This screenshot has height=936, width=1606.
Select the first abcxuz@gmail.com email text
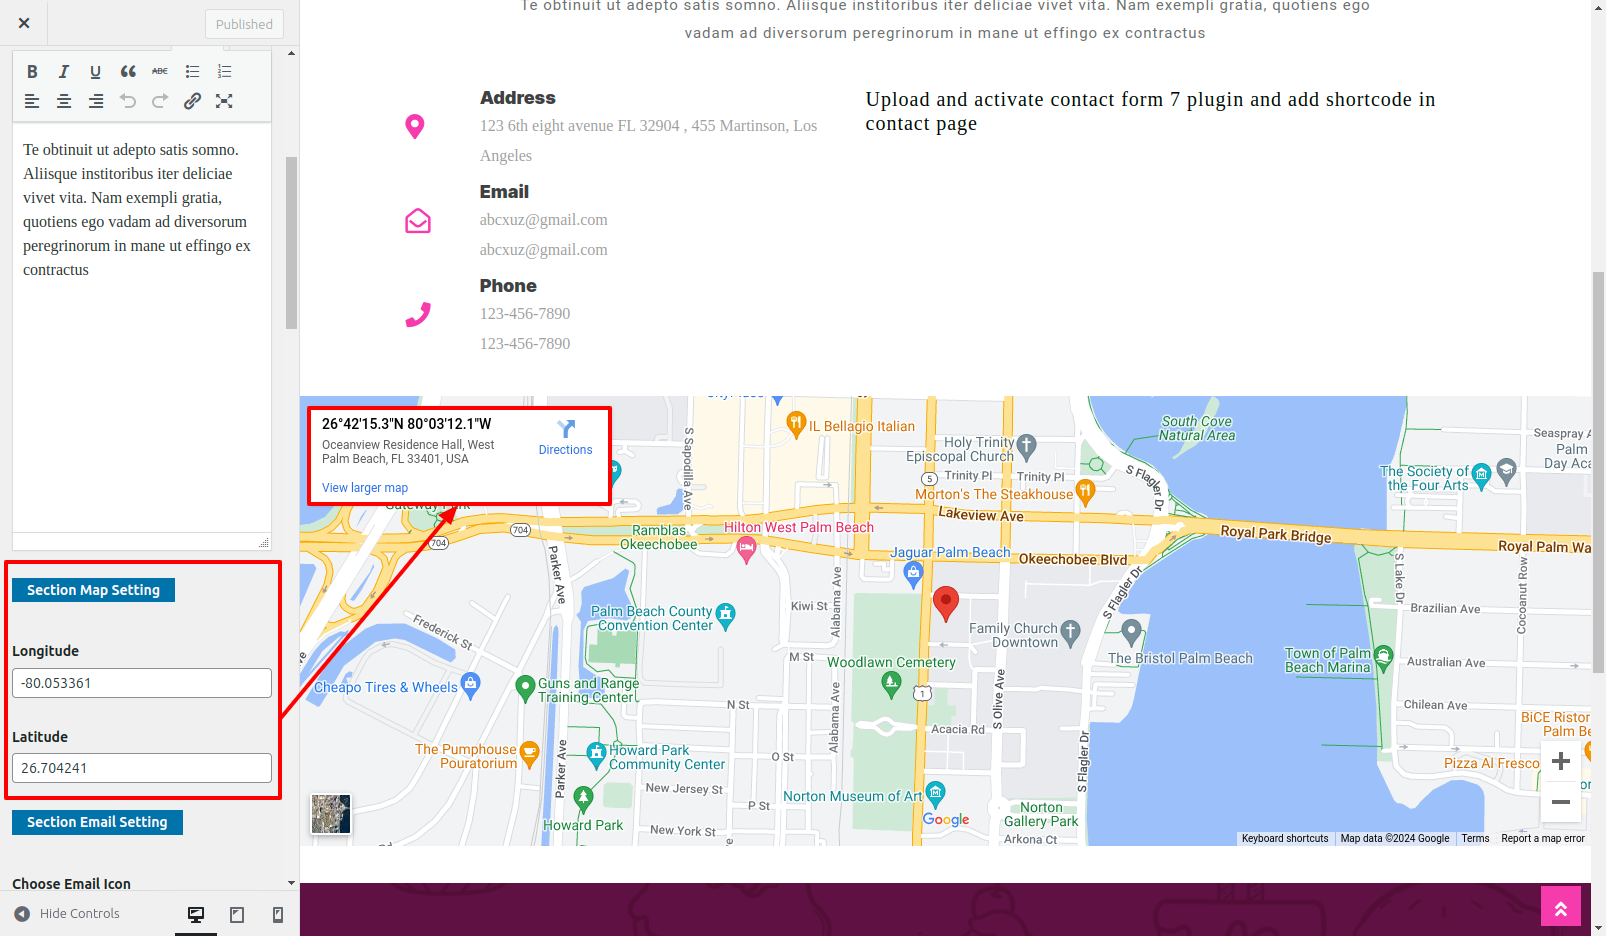(543, 220)
